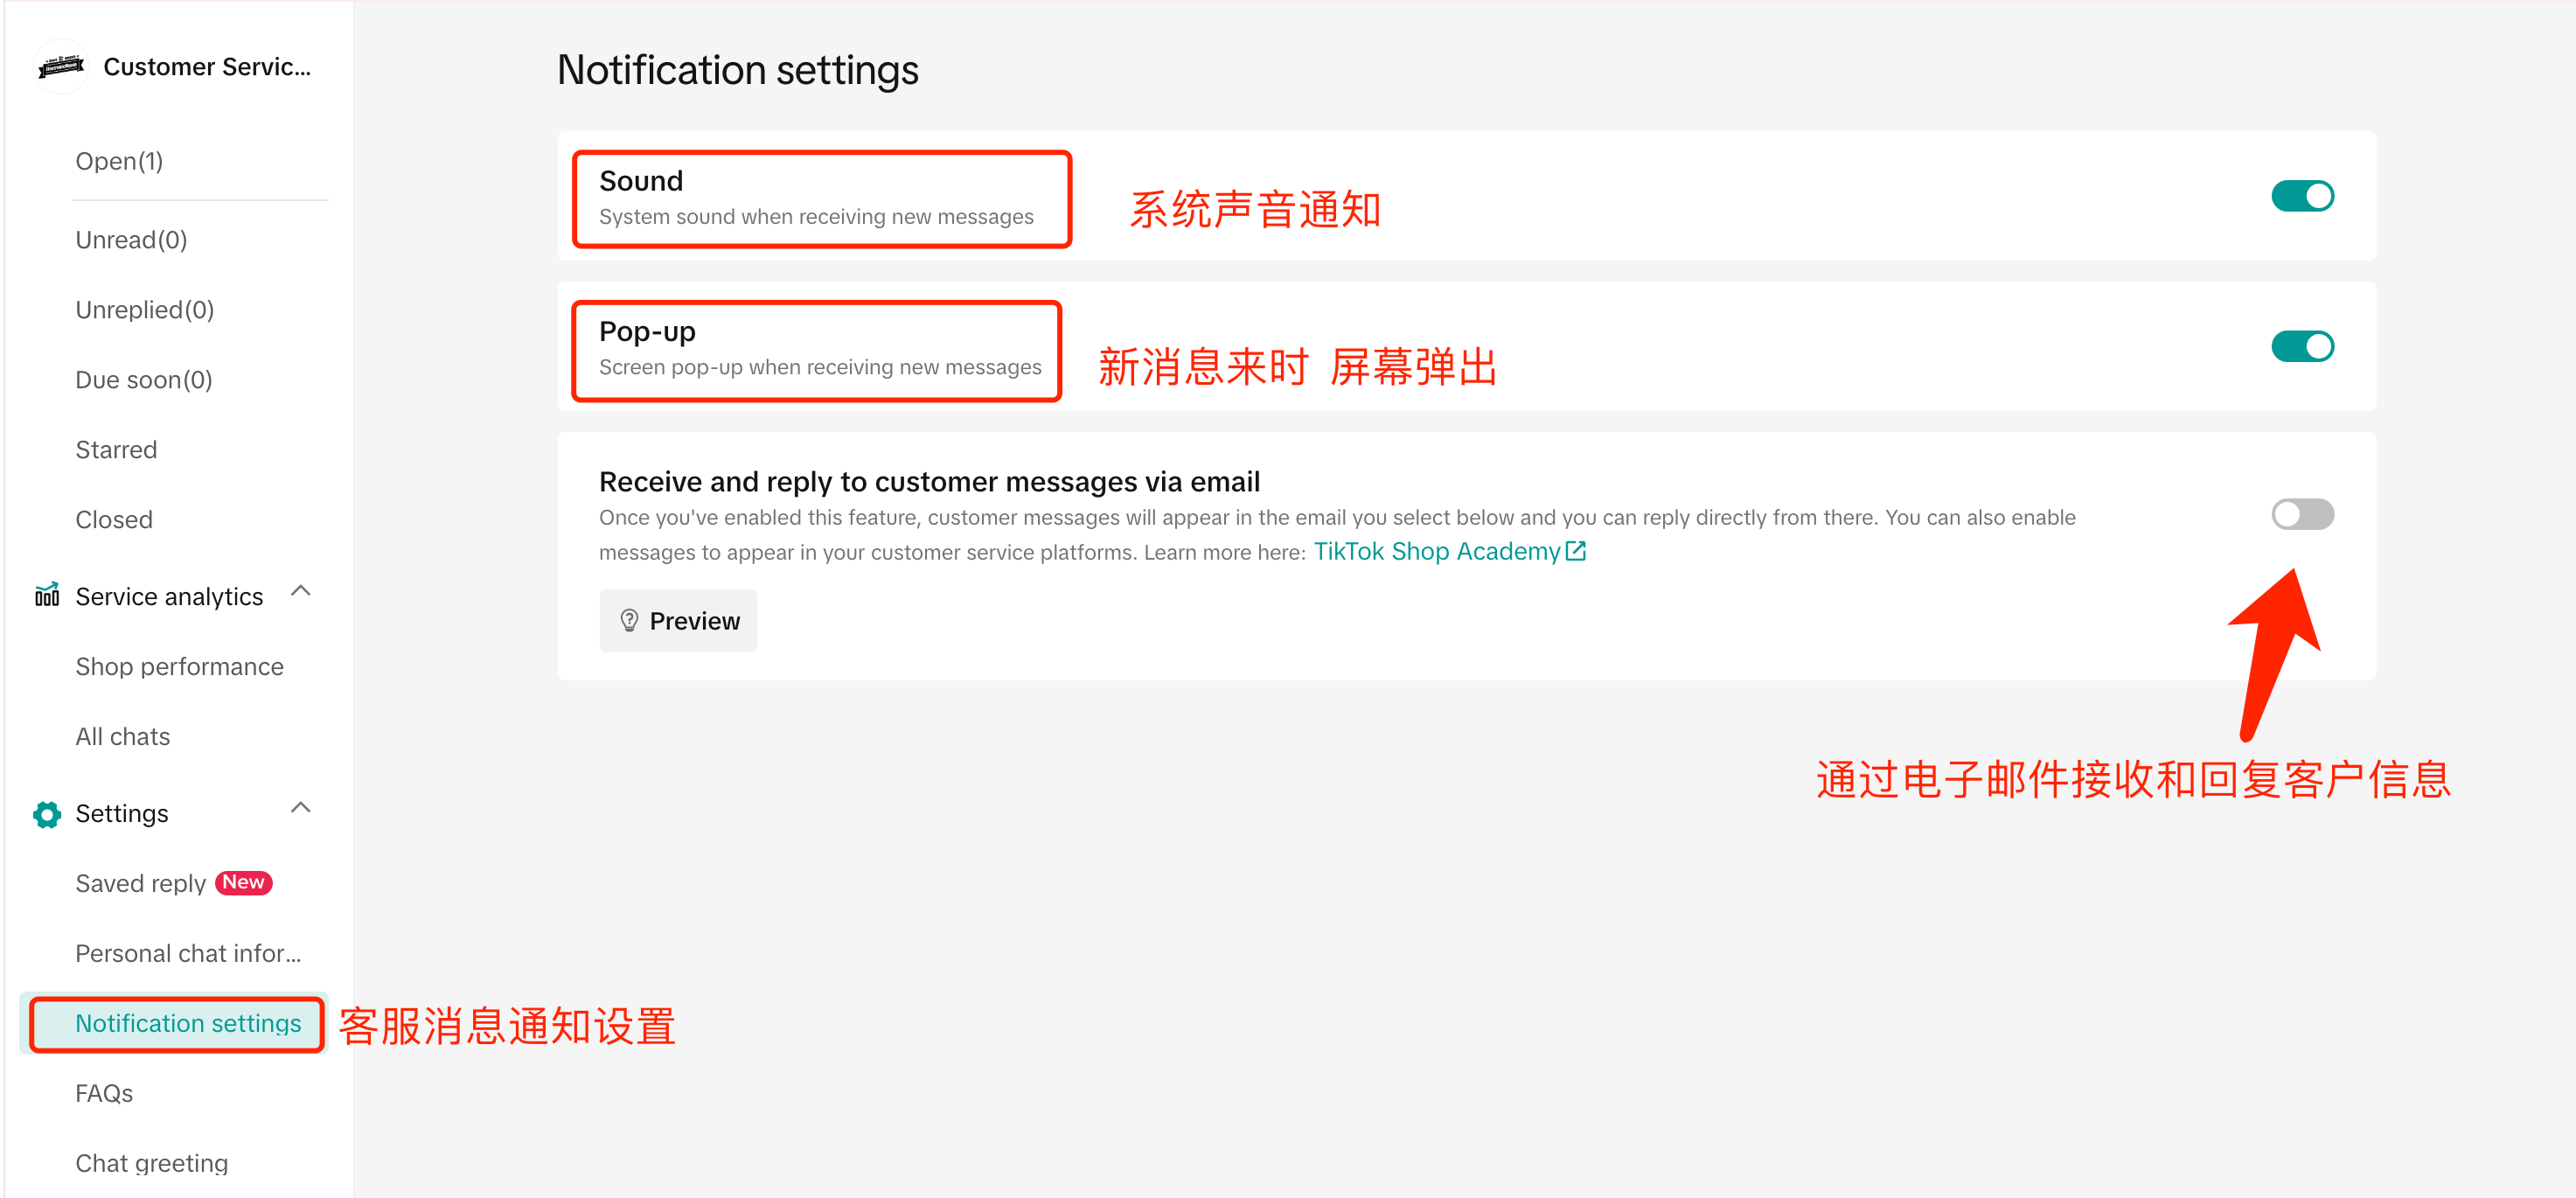The image size is (2576, 1198).
Task: Select Shop performance in the sidebar
Action: pos(179,666)
